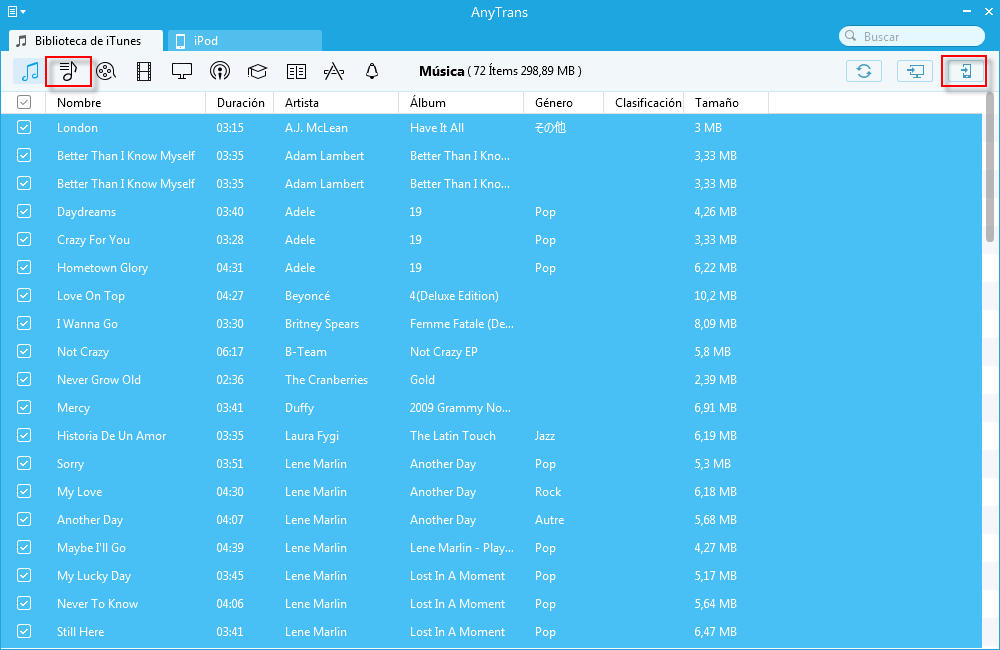Switch to the Biblioteca de iTunes tab
The image size is (1000, 650).
point(86,41)
